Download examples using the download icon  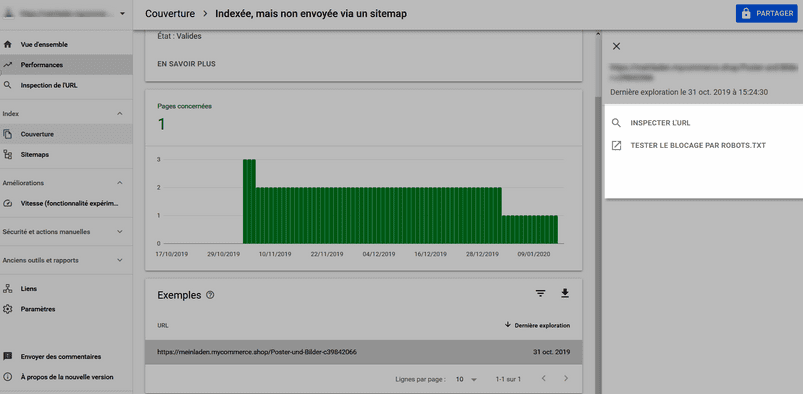coord(565,293)
